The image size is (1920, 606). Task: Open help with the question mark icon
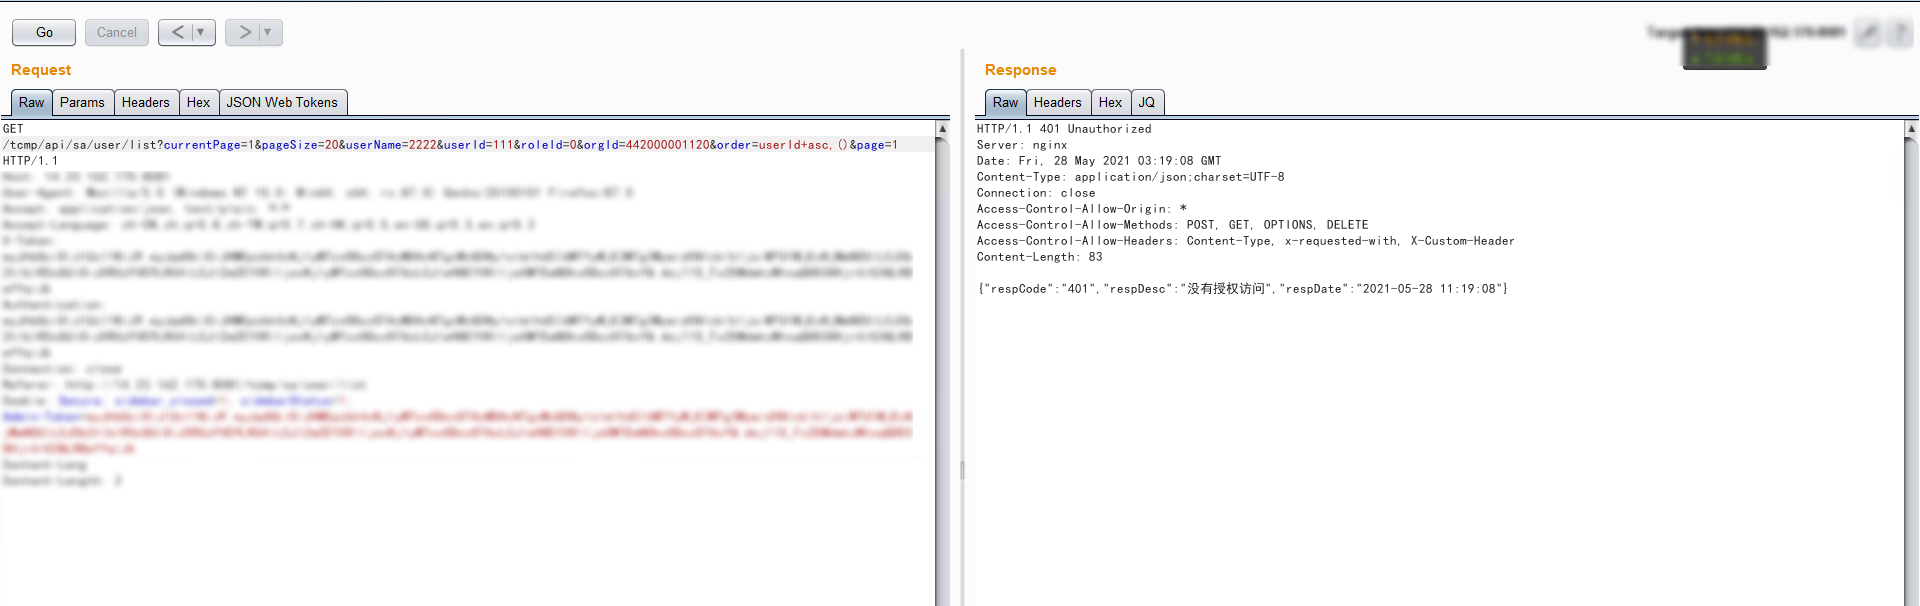point(1899,33)
